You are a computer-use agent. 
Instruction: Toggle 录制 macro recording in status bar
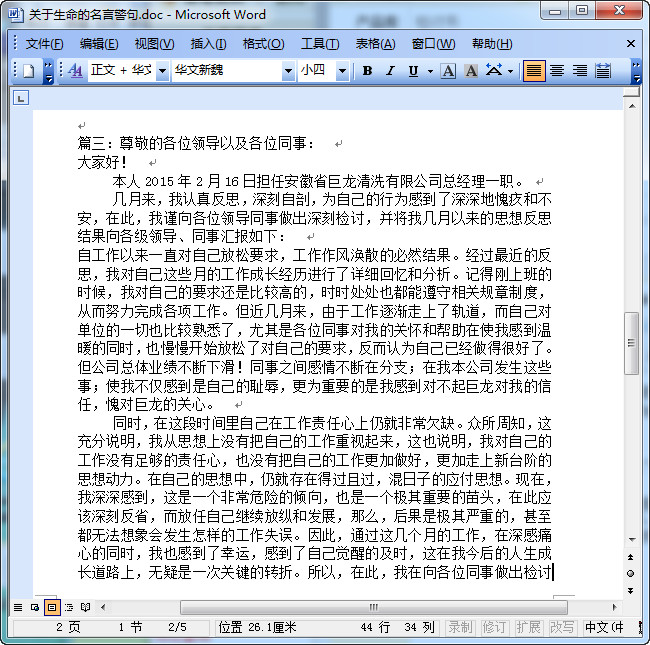tap(460, 627)
